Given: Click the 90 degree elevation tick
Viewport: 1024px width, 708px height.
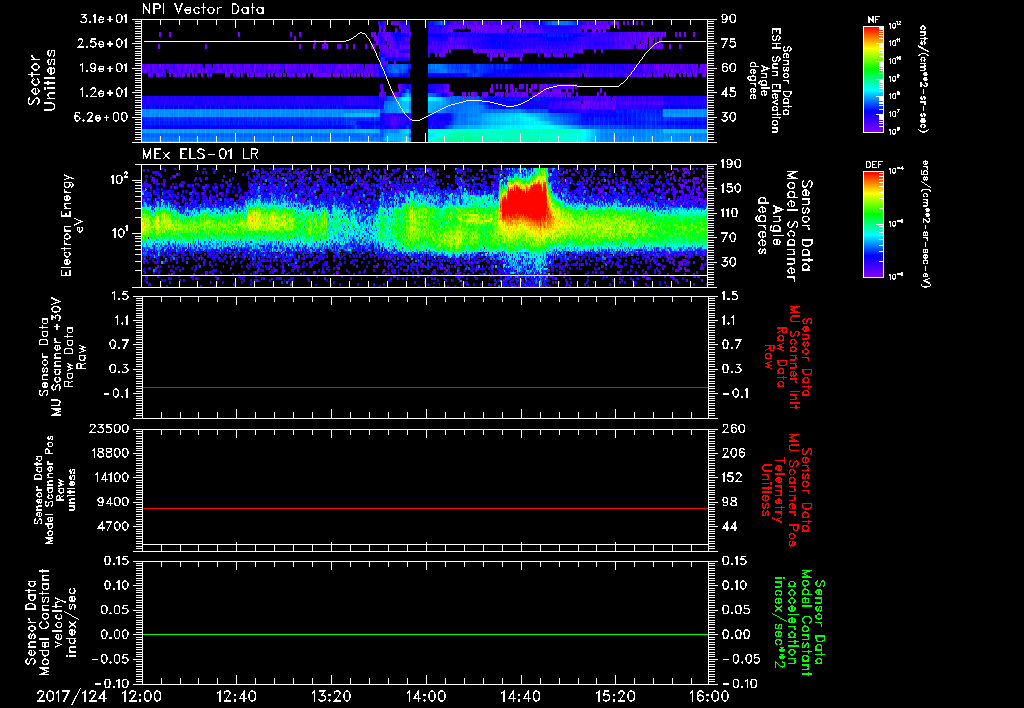Looking at the screenshot, I should 729,19.
